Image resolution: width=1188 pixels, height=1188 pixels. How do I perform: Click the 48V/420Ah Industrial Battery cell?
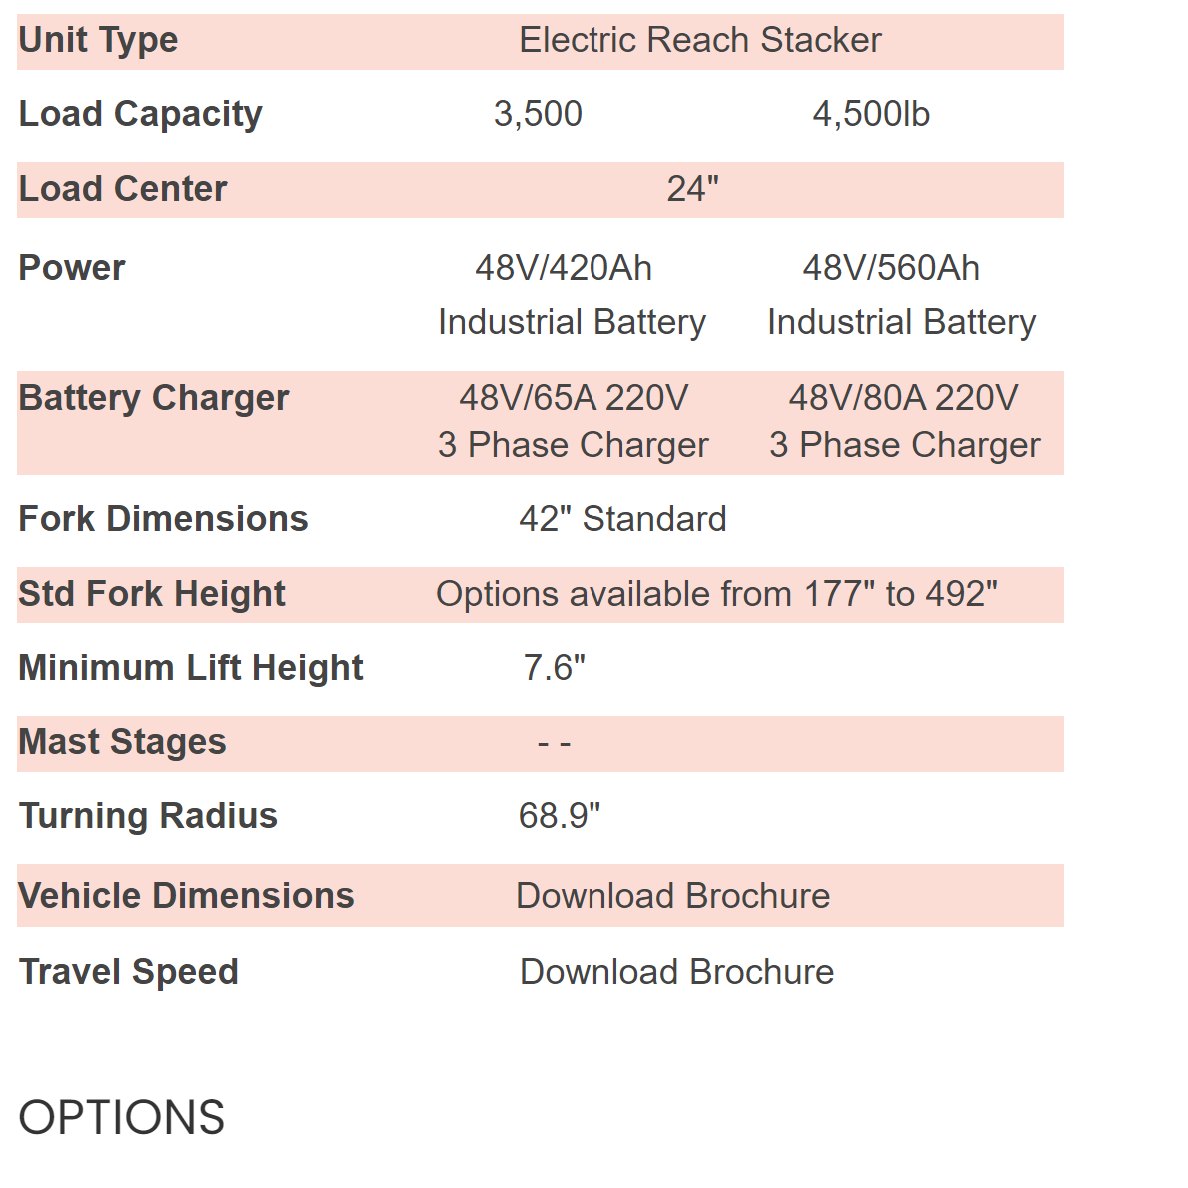click(x=571, y=295)
